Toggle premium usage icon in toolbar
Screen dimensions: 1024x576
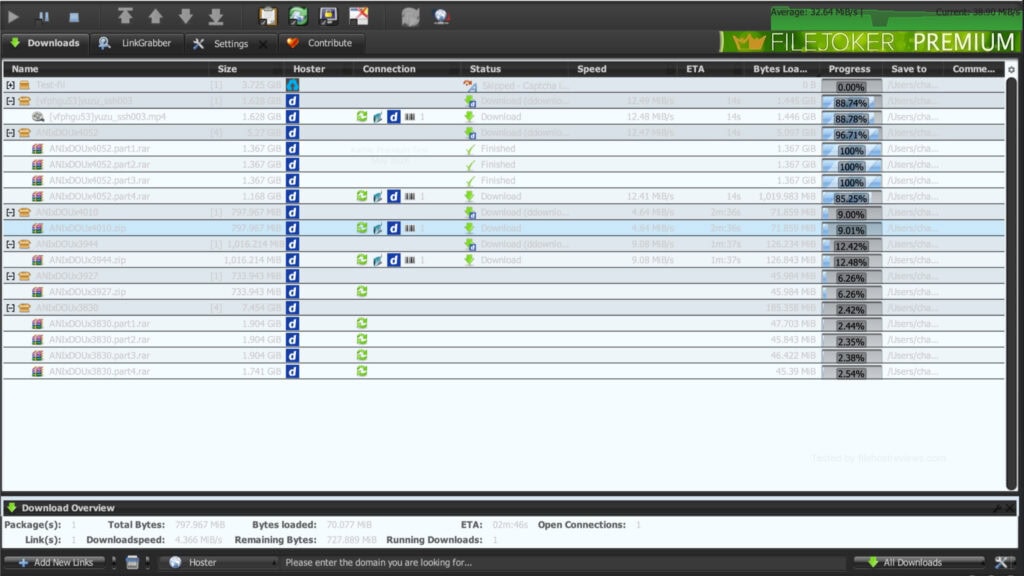[328, 16]
